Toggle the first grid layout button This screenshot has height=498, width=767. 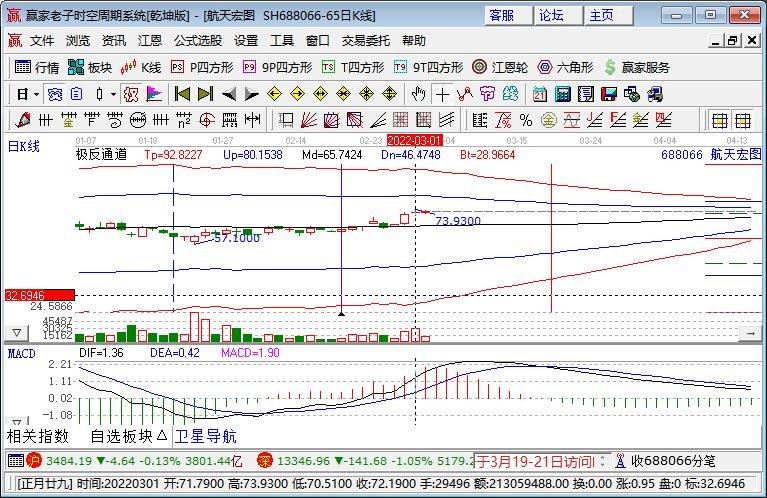(720, 120)
